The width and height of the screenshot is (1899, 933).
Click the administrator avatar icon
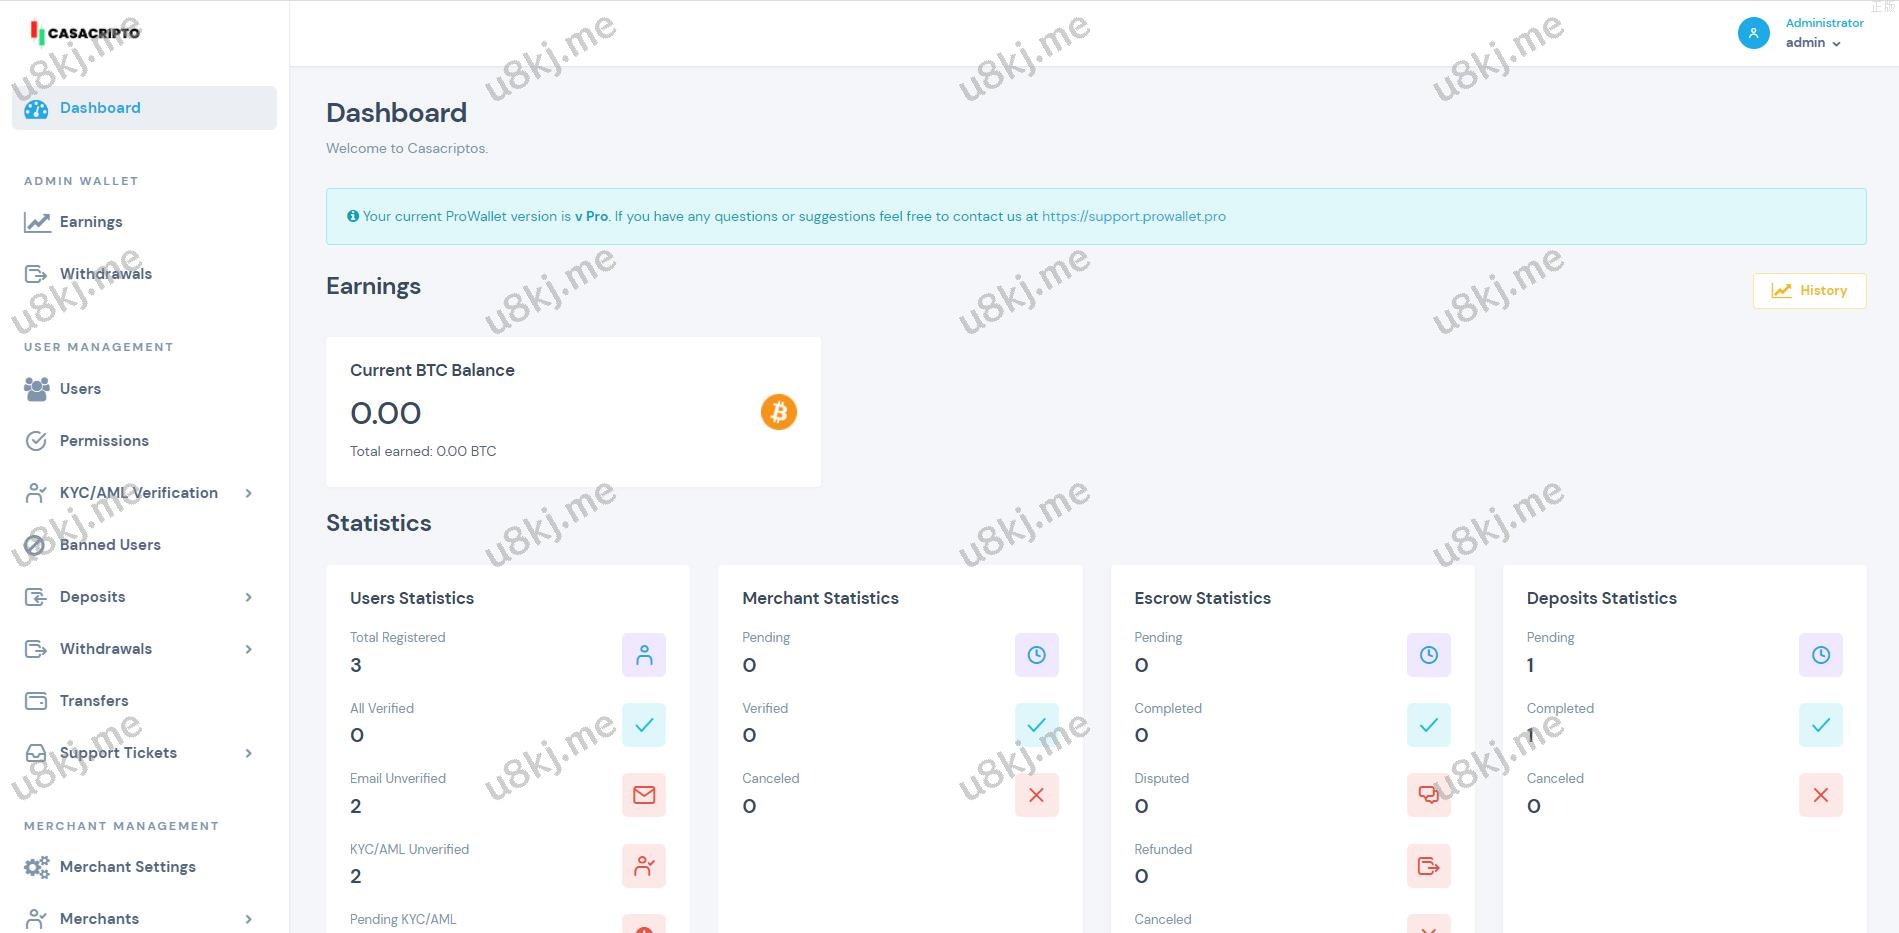coord(1753,33)
